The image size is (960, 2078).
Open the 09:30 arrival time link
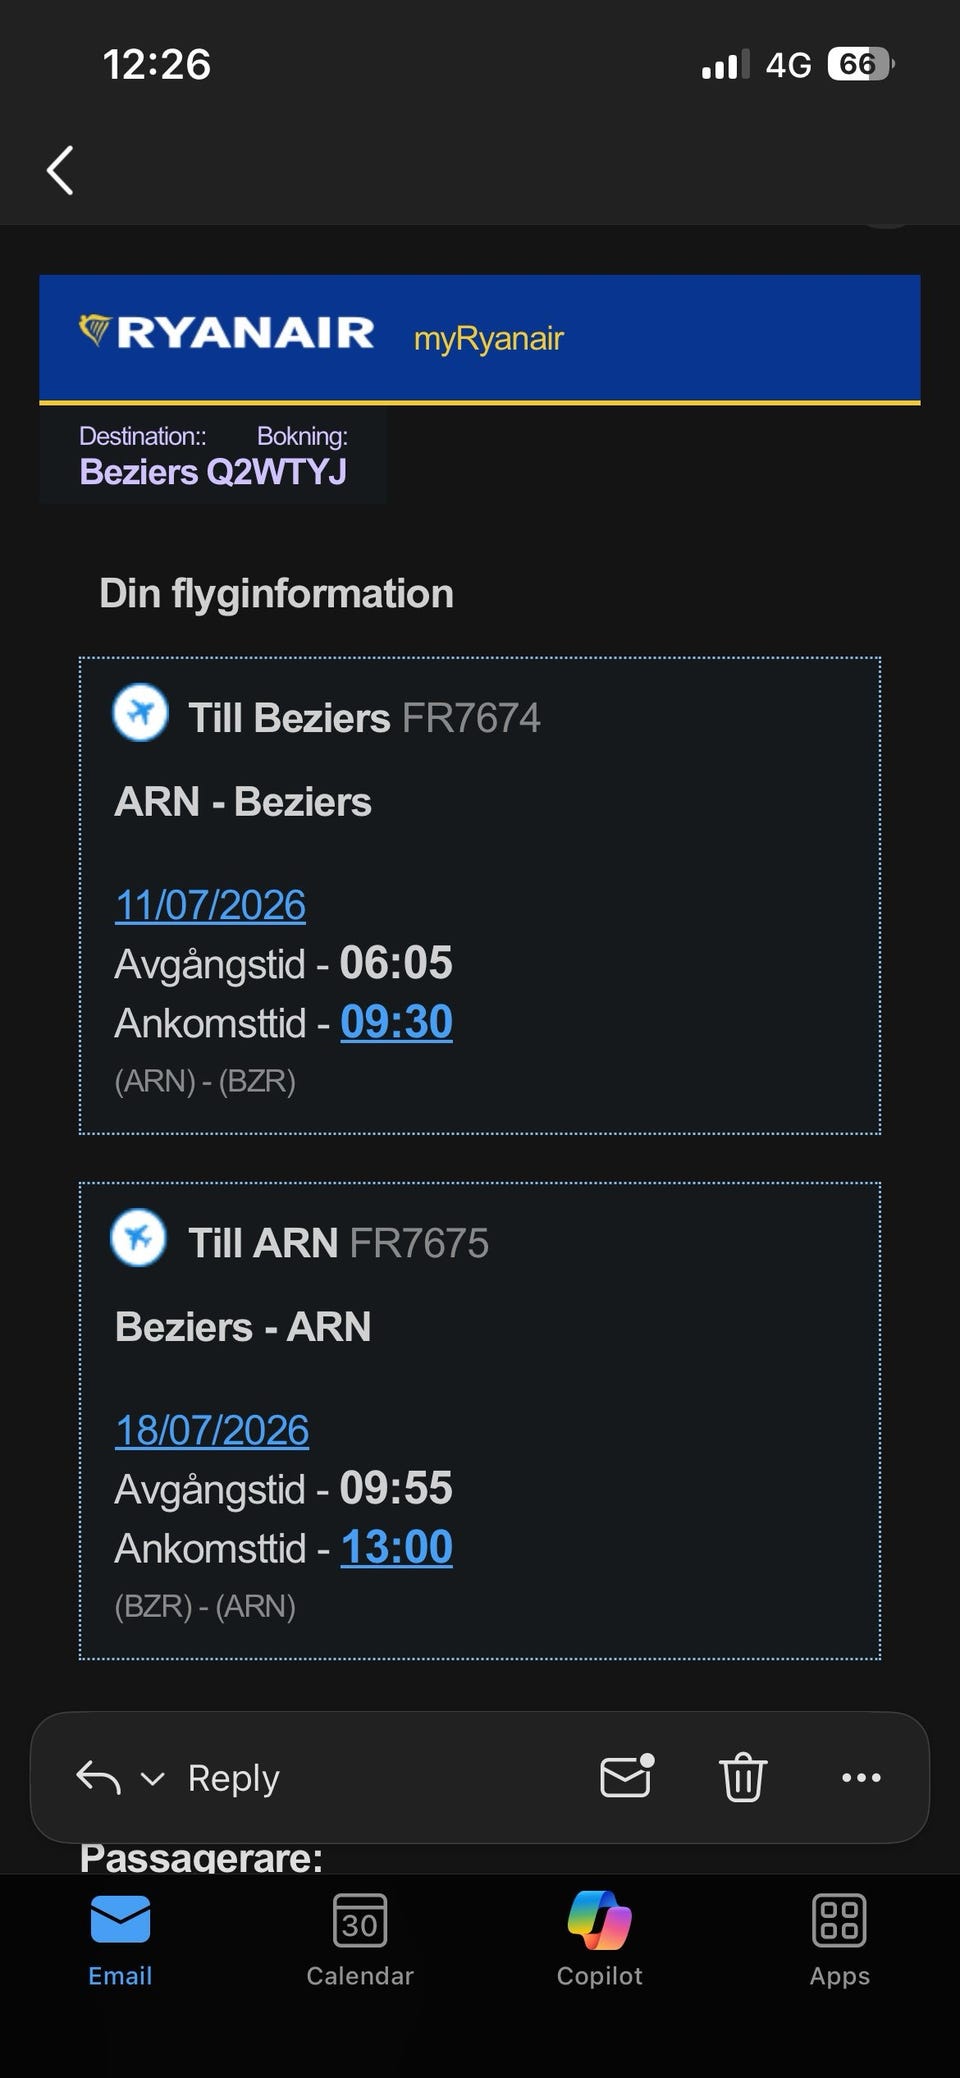[x=396, y=1022]
